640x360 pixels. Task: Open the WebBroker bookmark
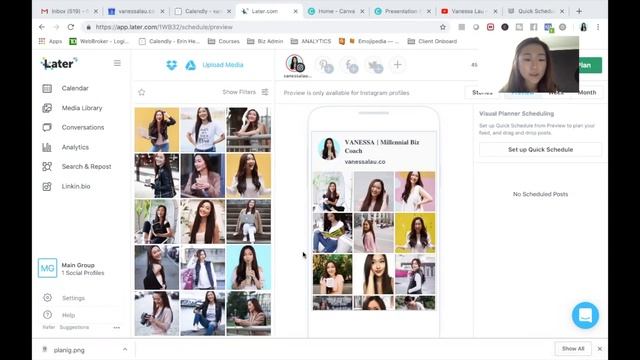point(99,41)
